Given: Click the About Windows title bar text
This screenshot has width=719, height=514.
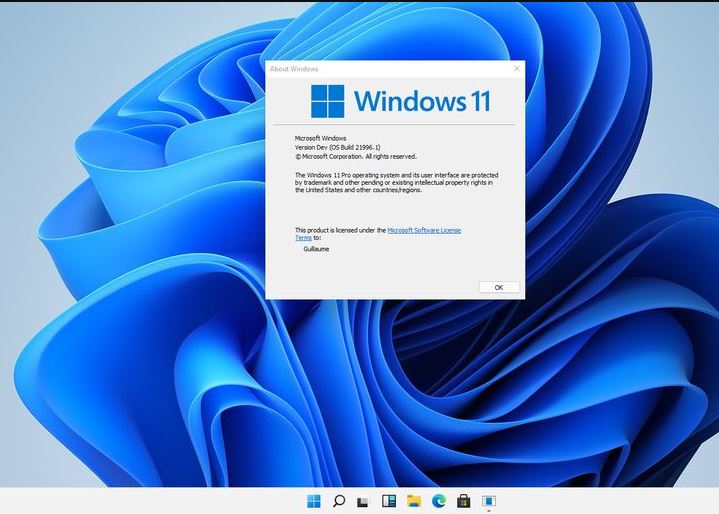Looking at the screenshot, I should 294,69.
